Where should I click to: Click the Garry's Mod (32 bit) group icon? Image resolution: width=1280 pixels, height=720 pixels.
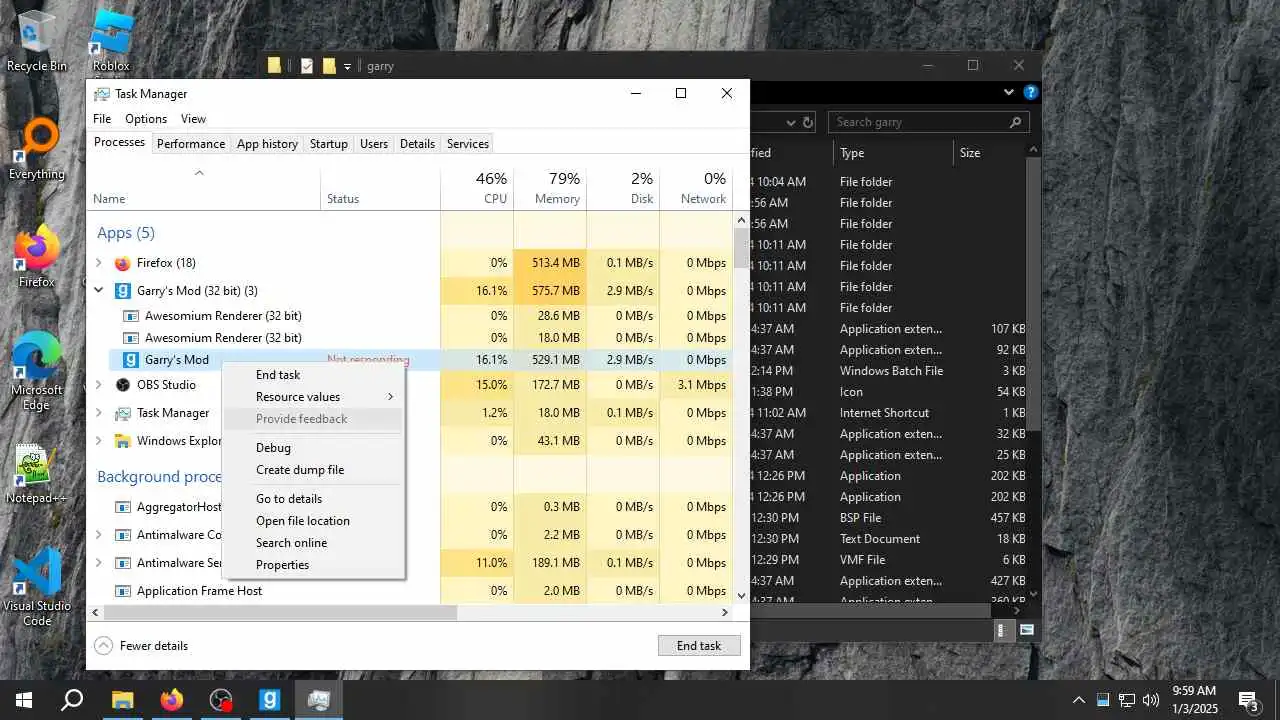122,291
